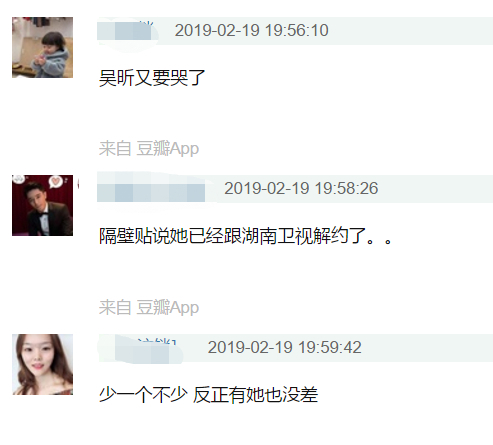
Task: Open the child avatar of first commenter
Action: click(43, 47)
